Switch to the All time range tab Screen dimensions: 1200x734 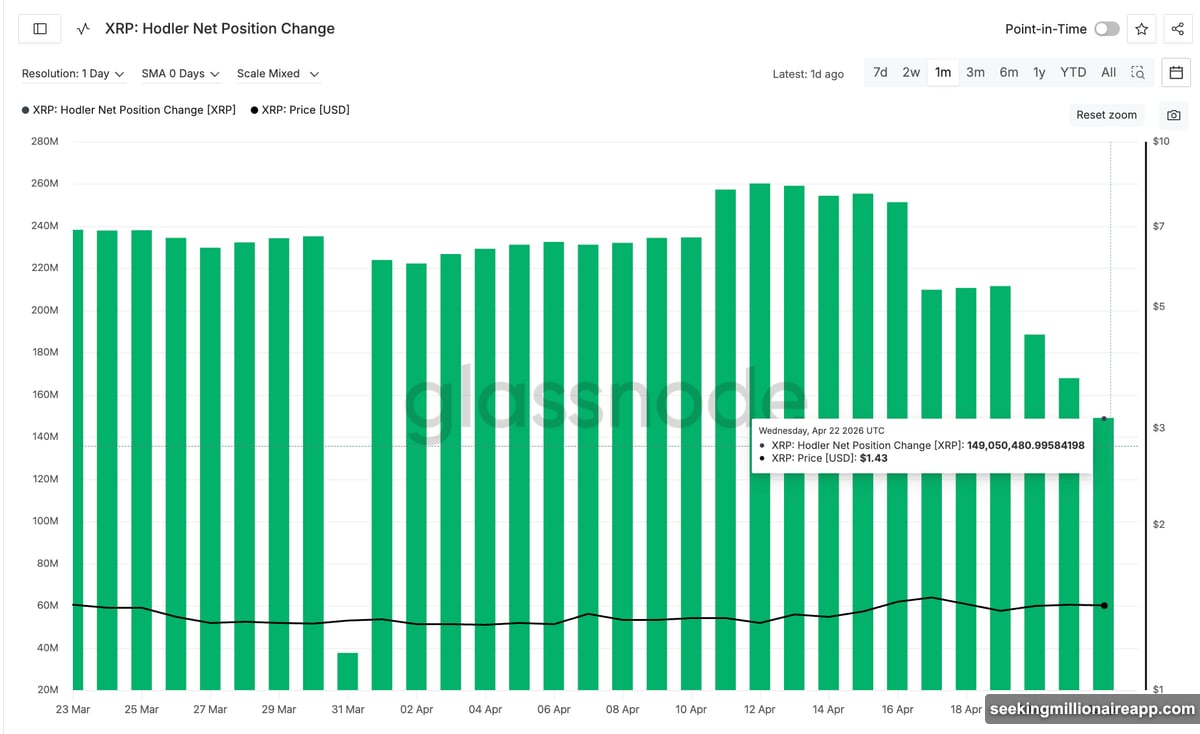coord(1108,72)
